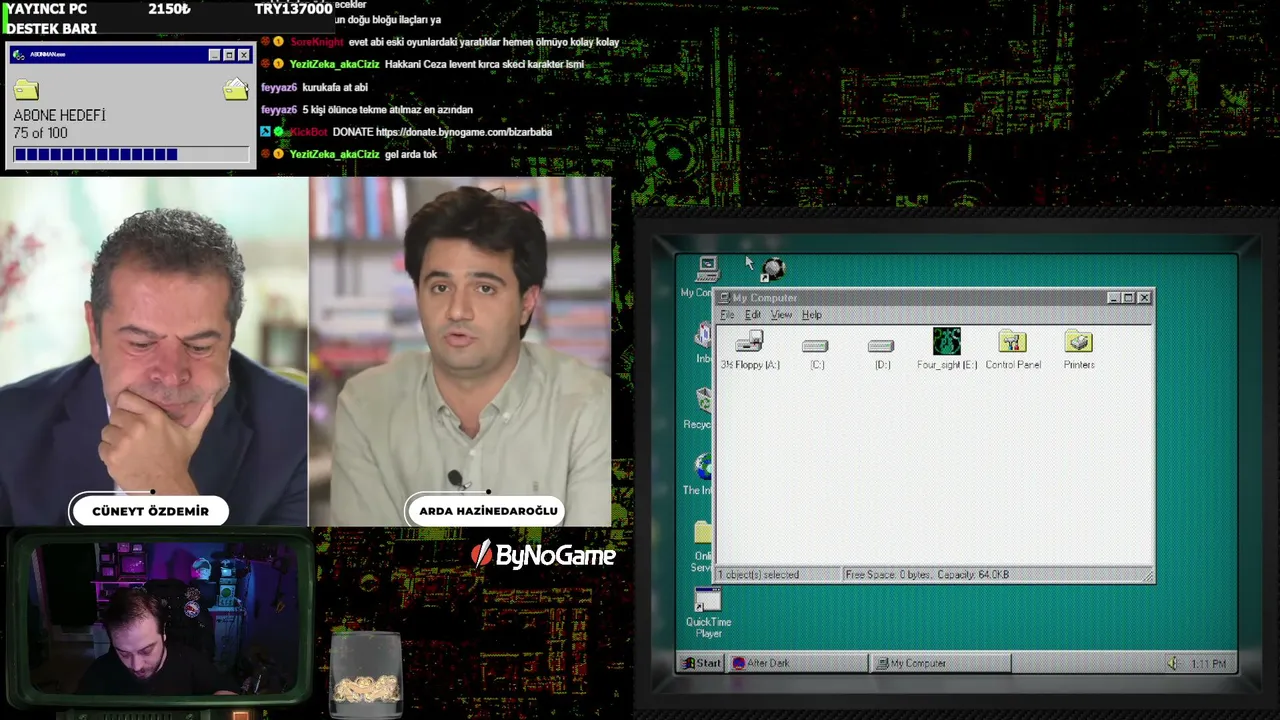Click the Start button
This screenshot has width=1280, height=720.
(x=701, y=663)
